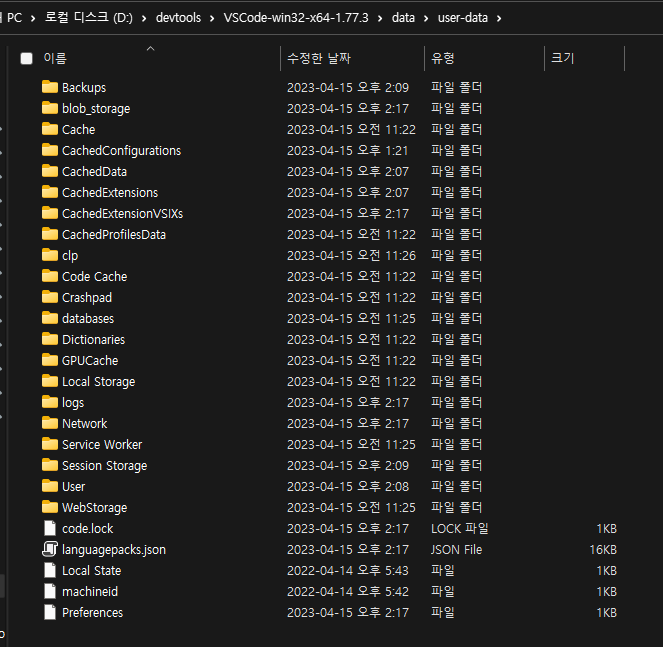663x647 pixels.
Task: Sort by the 수정한 날짜 column header
Action: tap(319, 58)
